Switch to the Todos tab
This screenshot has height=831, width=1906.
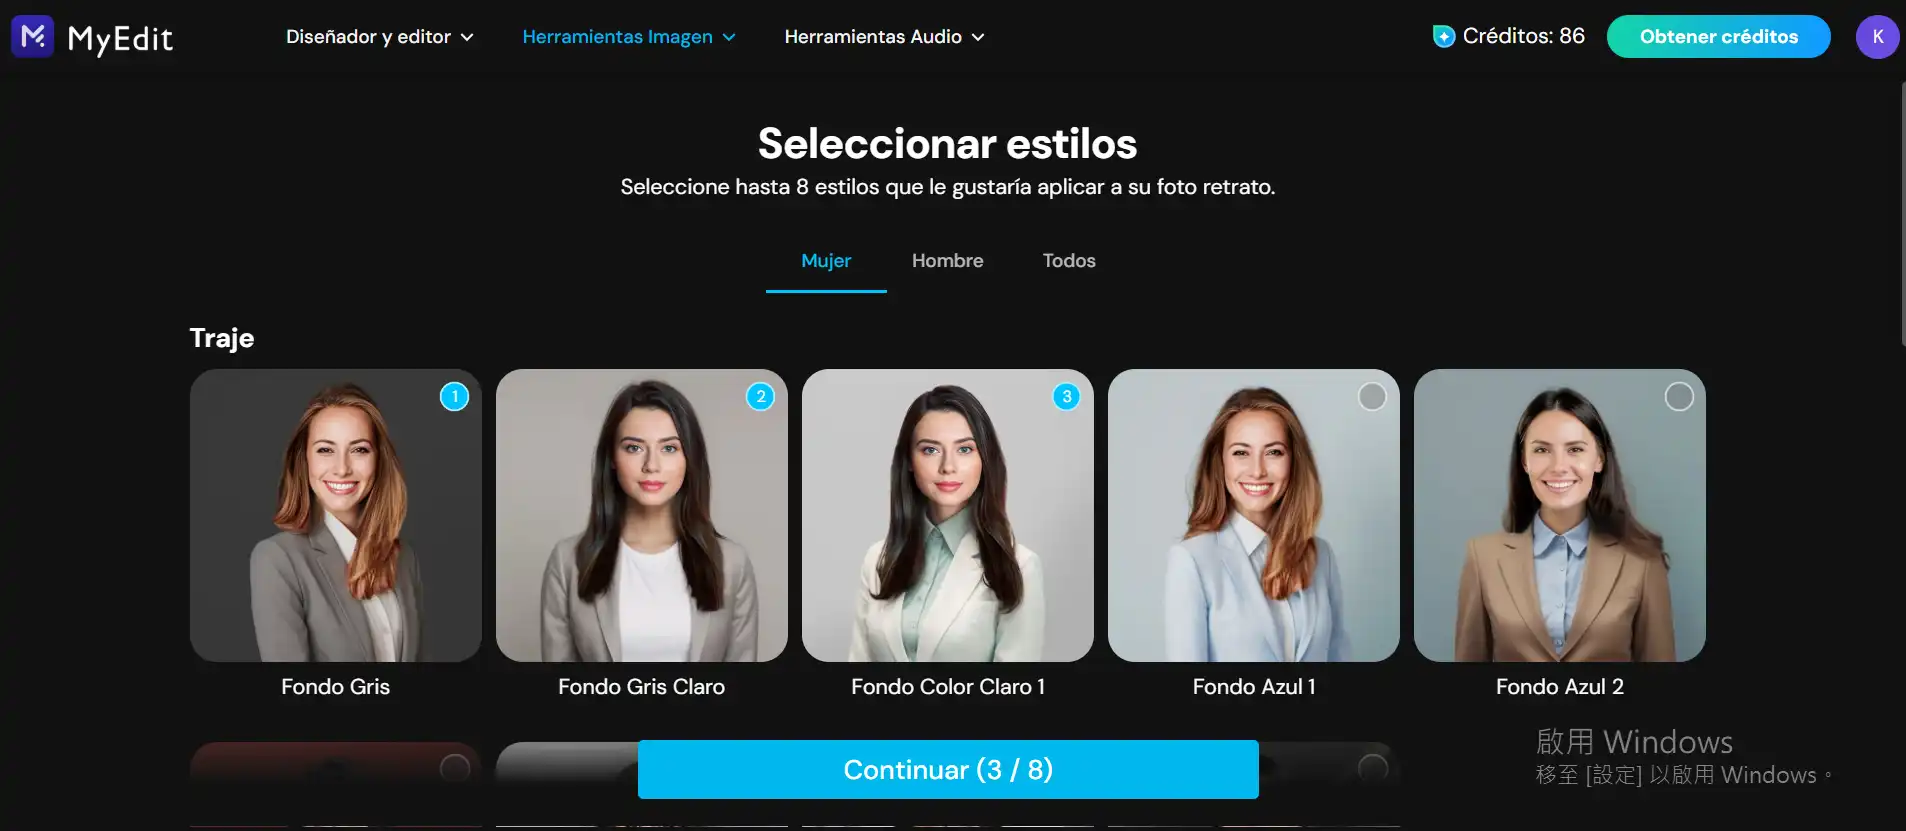click(x=1069, y=261)
